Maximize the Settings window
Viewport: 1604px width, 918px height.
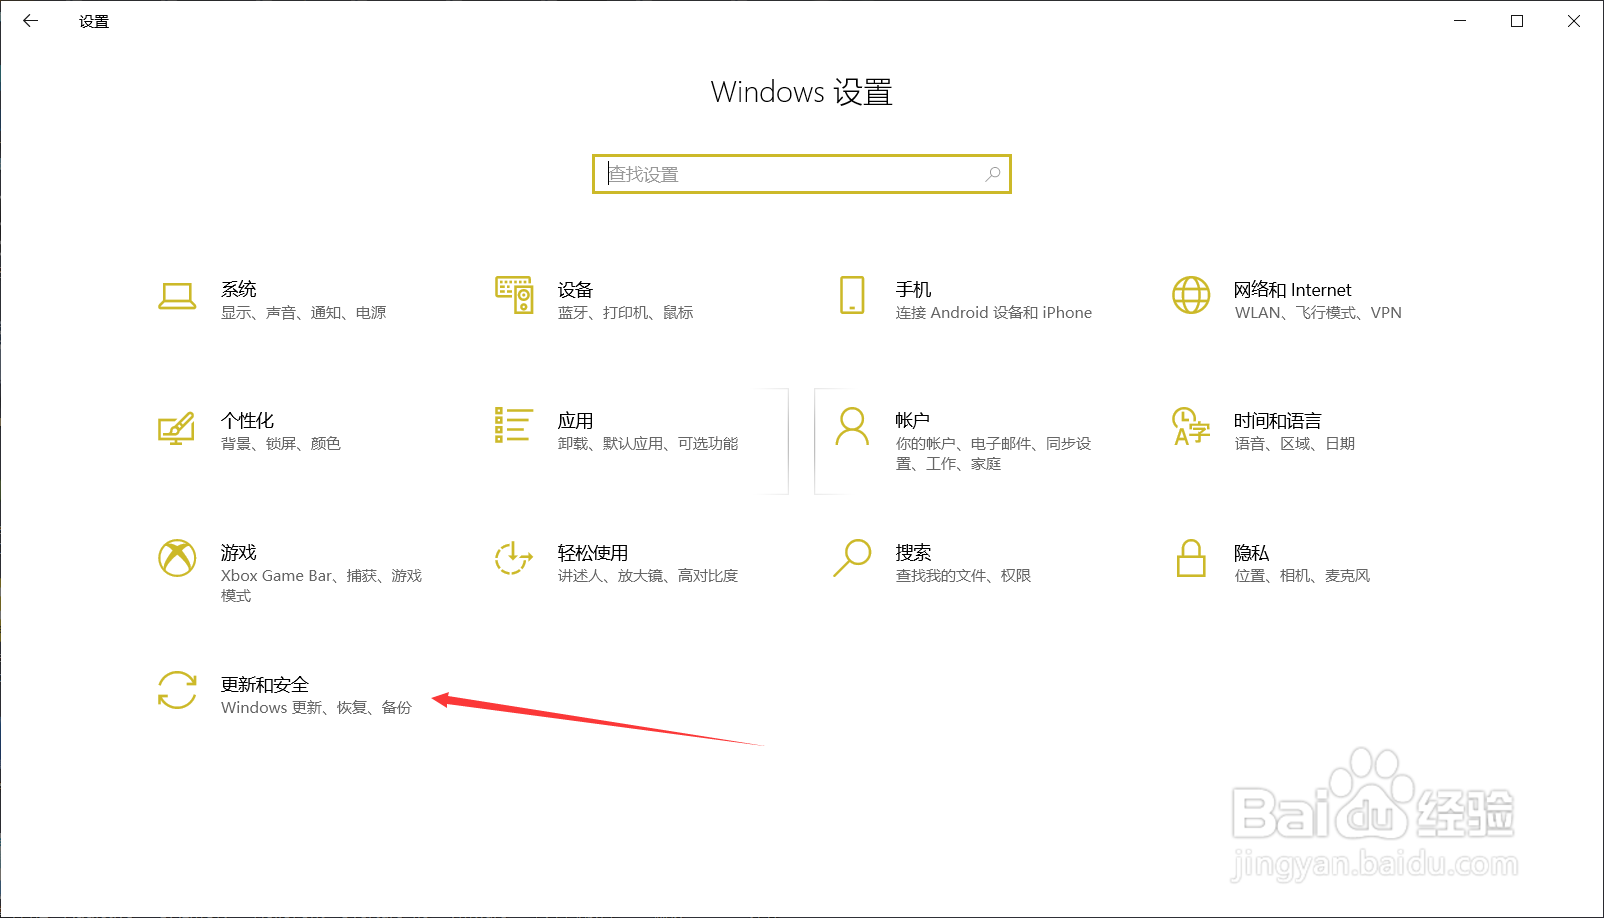pos(1517,21)
